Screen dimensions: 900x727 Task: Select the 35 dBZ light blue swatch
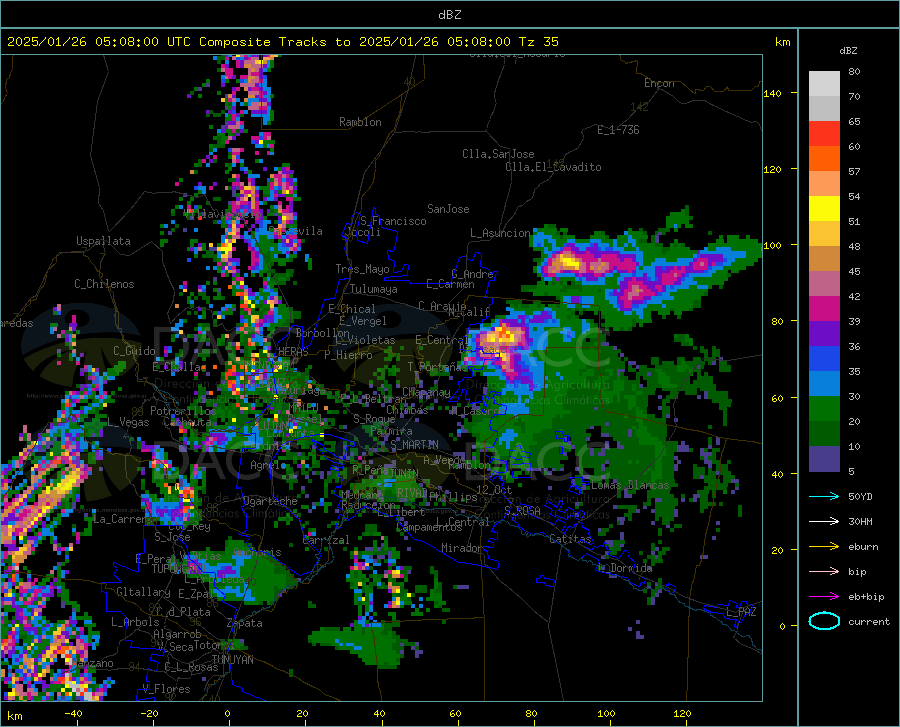(x=824, y=384)
